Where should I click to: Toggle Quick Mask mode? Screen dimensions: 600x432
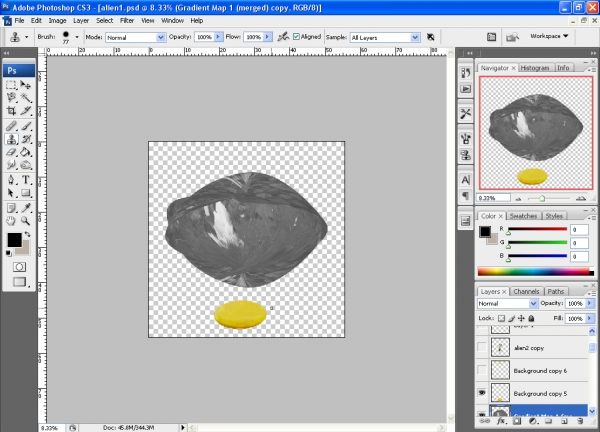click(x=19, y=267)
